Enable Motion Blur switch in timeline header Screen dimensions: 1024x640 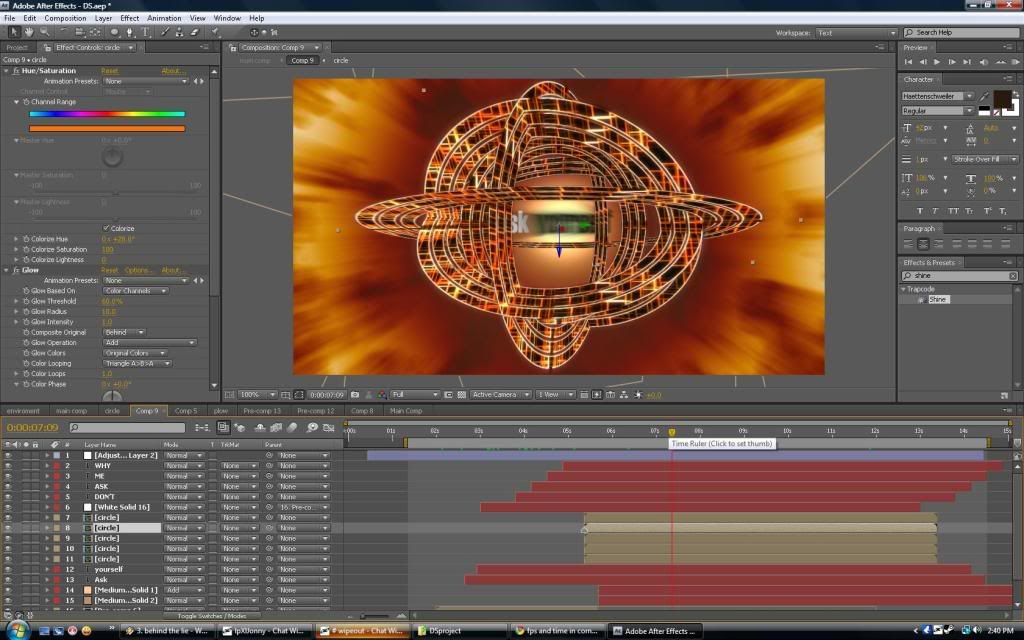294,428
